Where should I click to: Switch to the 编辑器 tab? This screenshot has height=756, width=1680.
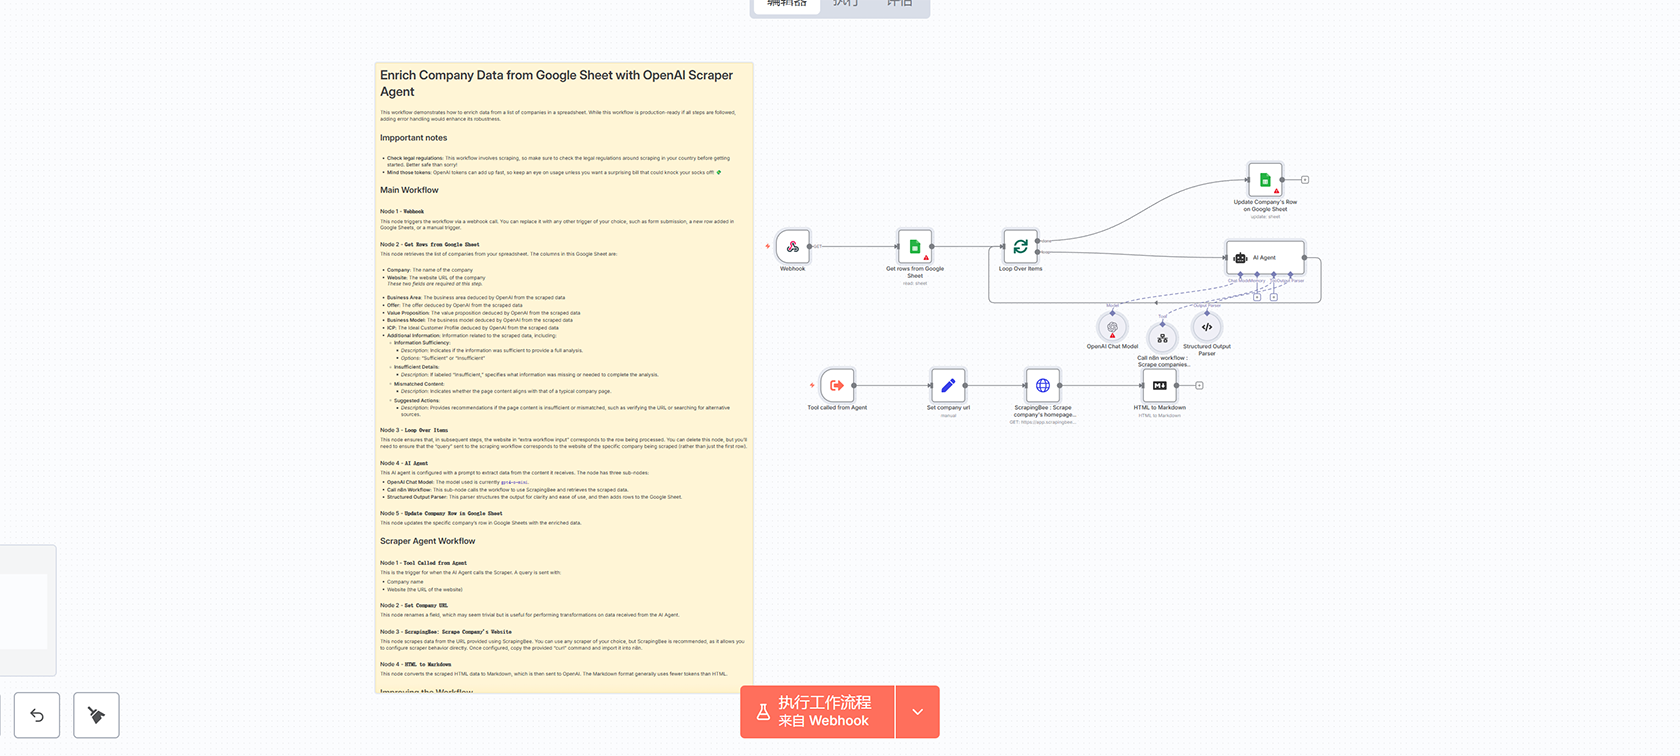click(786, 4)
